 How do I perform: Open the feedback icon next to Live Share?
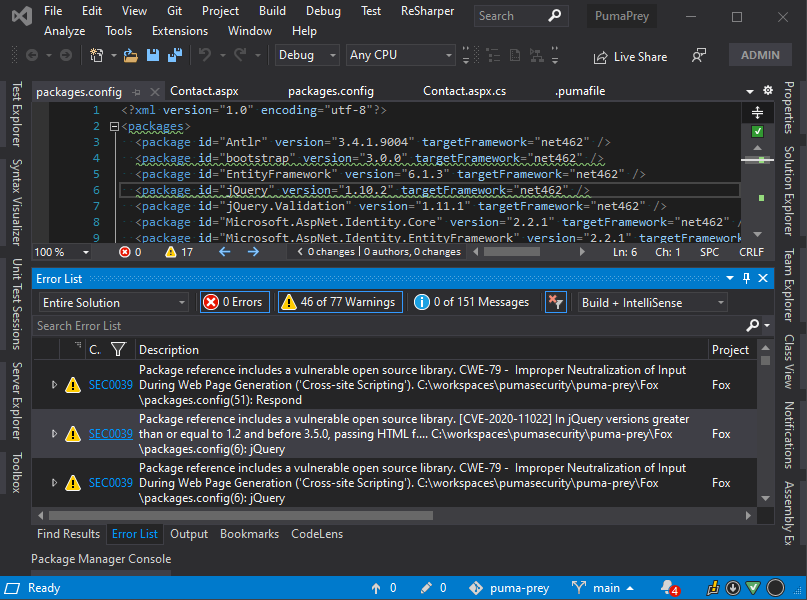coord(698,56)
